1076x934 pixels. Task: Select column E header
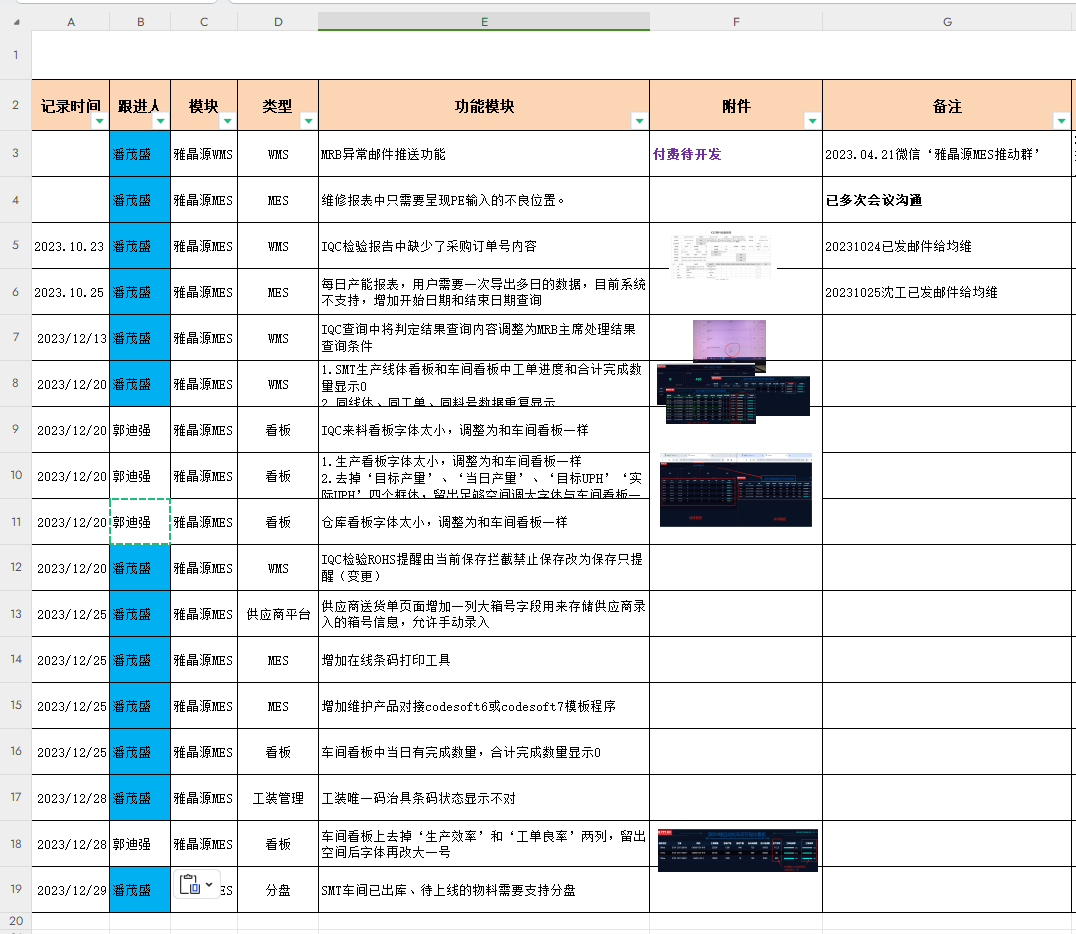pos(484,21)
